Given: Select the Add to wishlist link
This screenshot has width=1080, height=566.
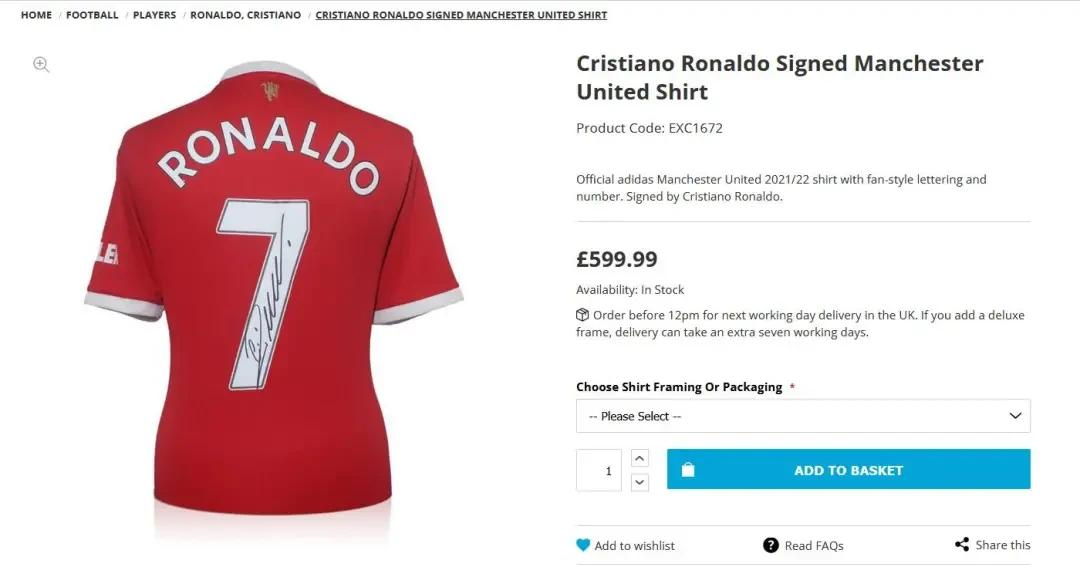Looking at the screenshot, I should click(634, 545).
